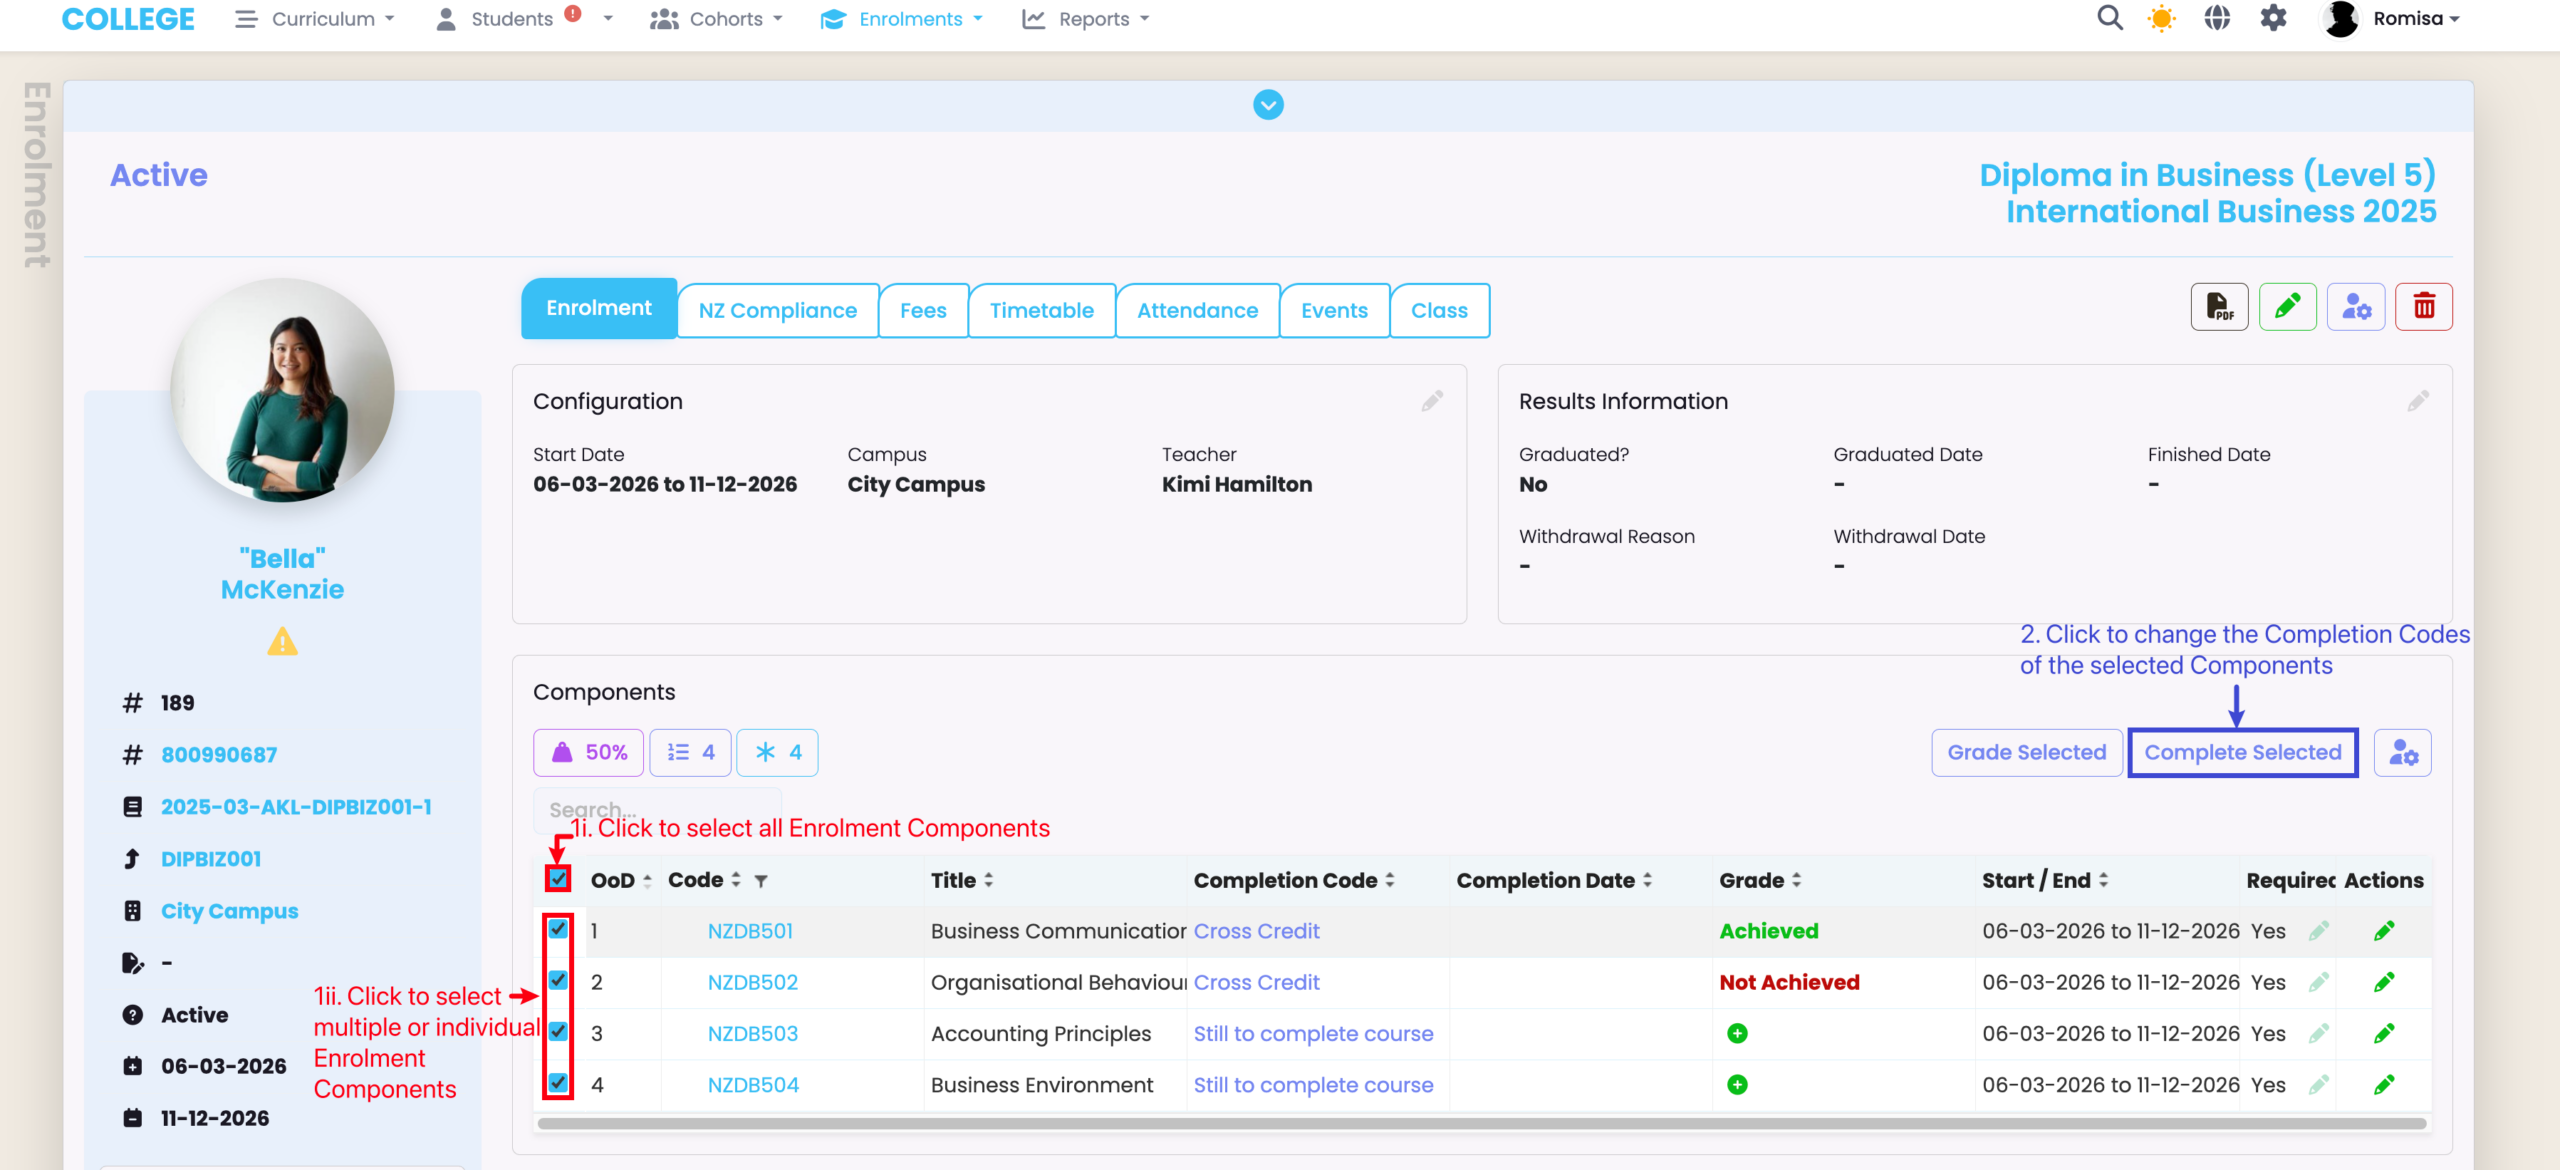
Task: Switch to the NZ Compliance tab
Action: pyautogui.click(x=777, y=311)
